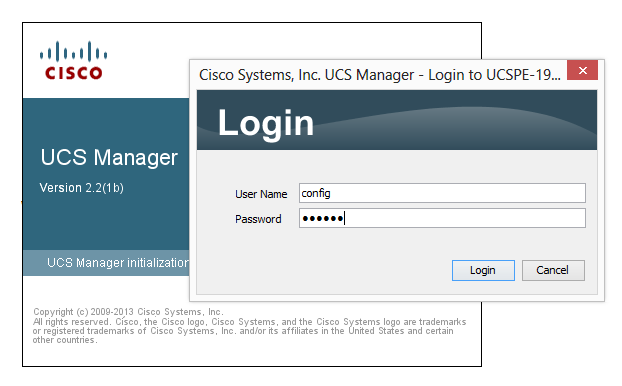The width and height of the screenshot is (622, 386).
Task: Click the 'UCS Manager initialization' status text
Action: click(118, 263)
